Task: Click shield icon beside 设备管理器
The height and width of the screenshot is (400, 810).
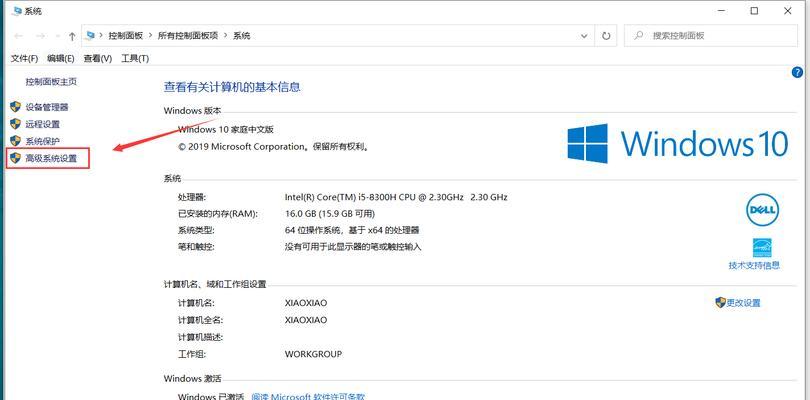Action: click(15, 107)
